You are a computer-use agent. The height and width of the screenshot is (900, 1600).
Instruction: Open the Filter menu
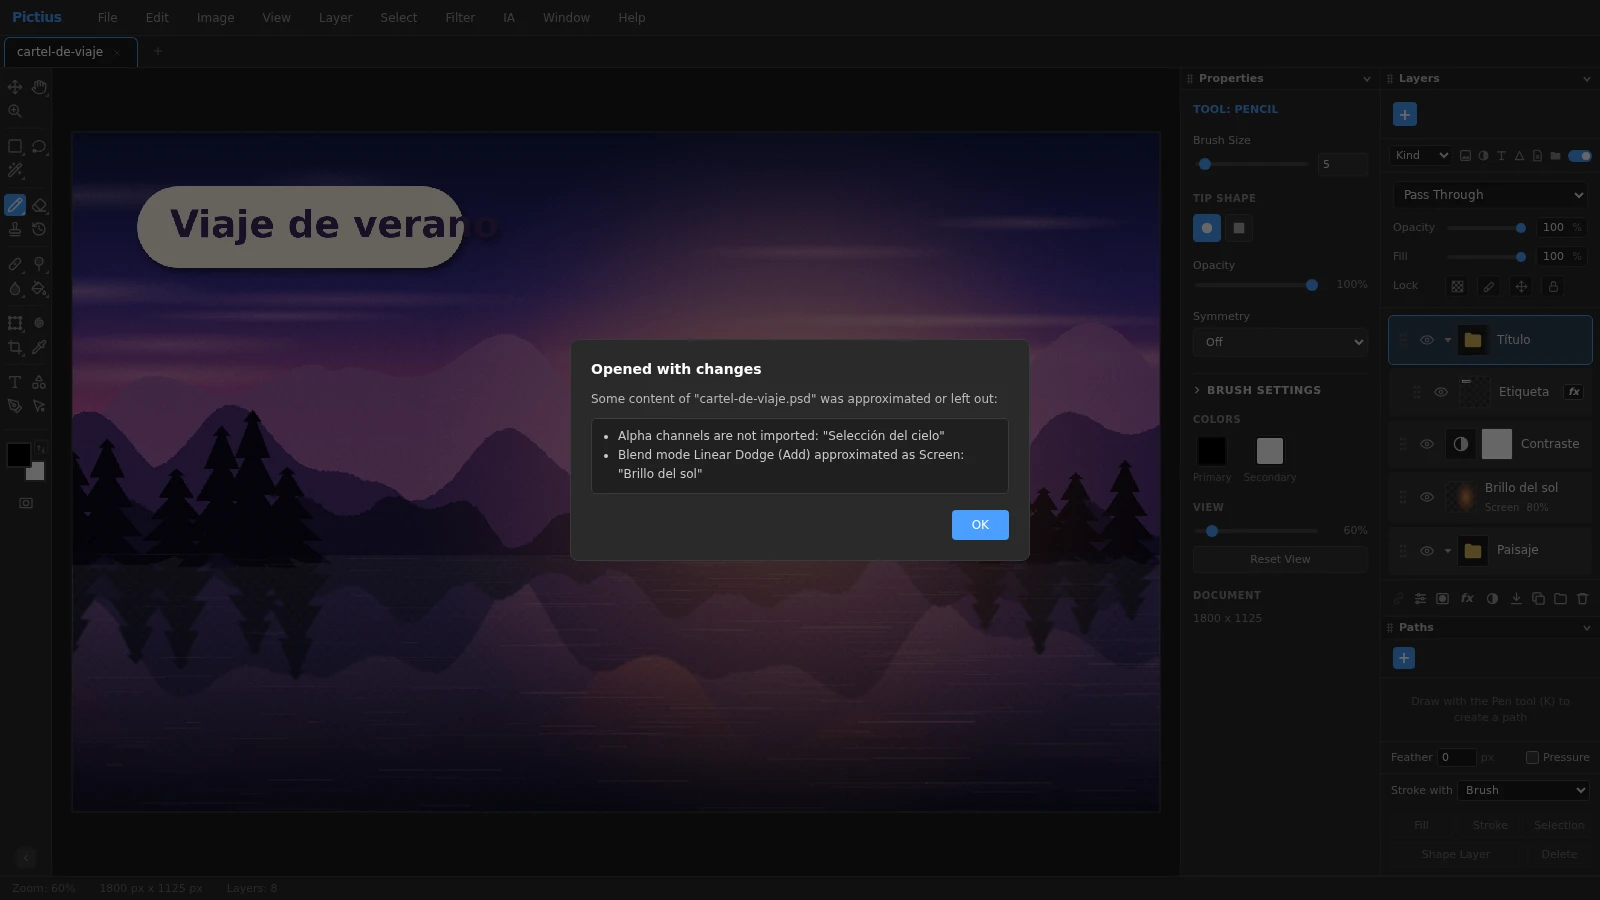point(460,18)
